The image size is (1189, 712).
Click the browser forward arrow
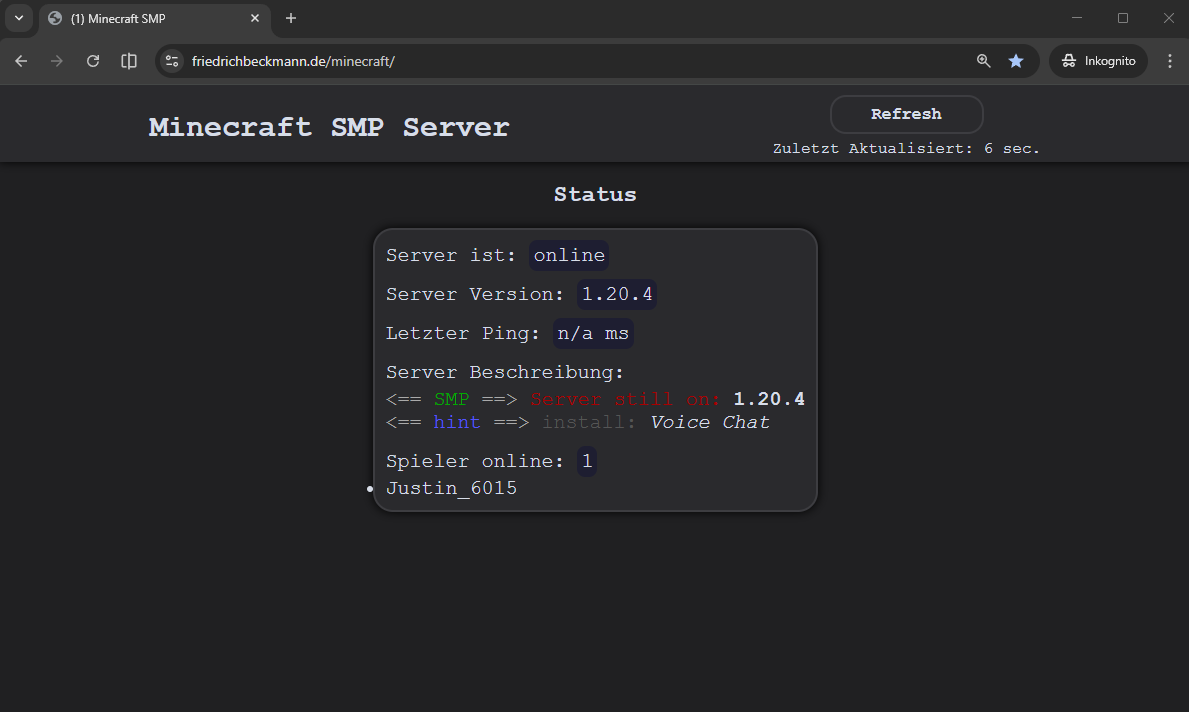click(x=57, y=61)
